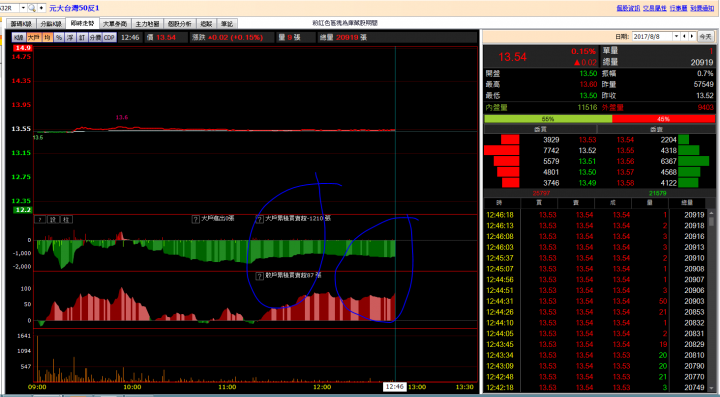
Task: Open the 交易屬性 link
Action: pos(655,8)
